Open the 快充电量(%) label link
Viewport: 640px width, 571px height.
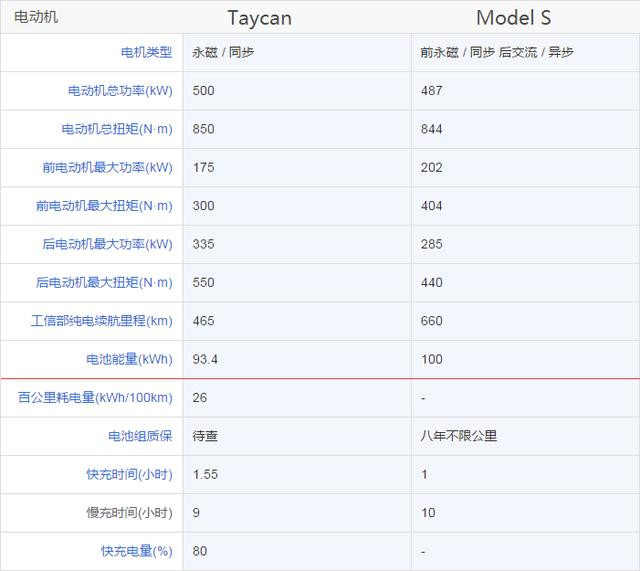click(x=137, y=551)
